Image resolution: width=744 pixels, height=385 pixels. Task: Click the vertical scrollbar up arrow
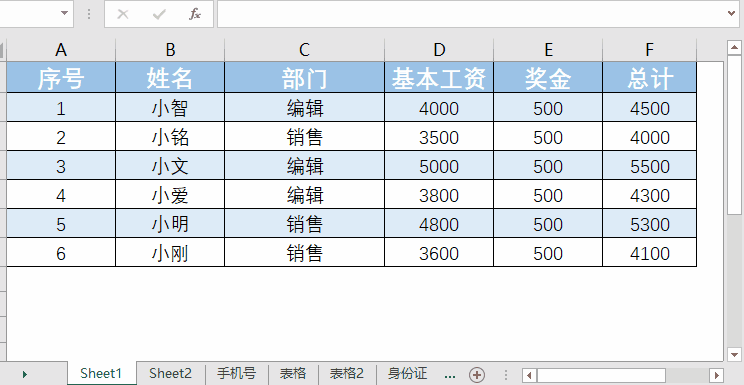click(735, 47)
